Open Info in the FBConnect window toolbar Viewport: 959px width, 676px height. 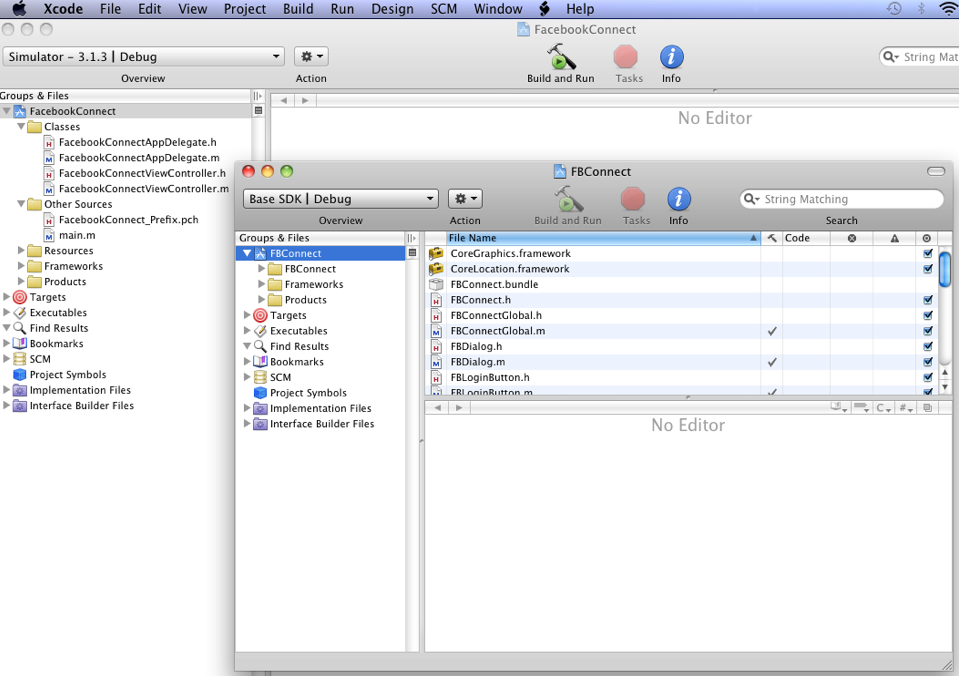tap(678, 199)
